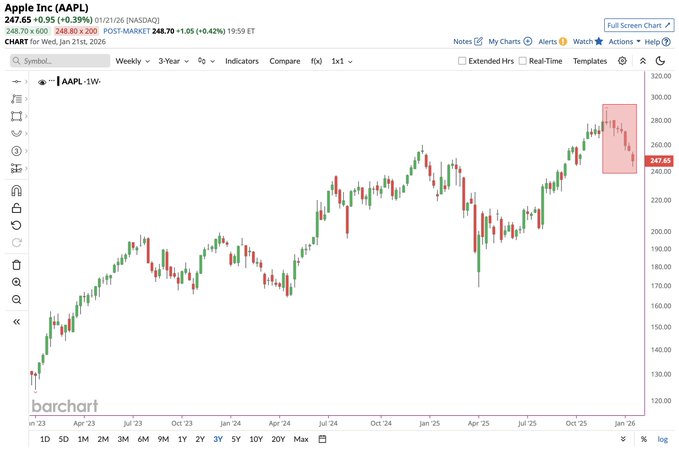Click the undo arrow icon
This screenshot has width=679, height=450.
click(x=16, y=225)
